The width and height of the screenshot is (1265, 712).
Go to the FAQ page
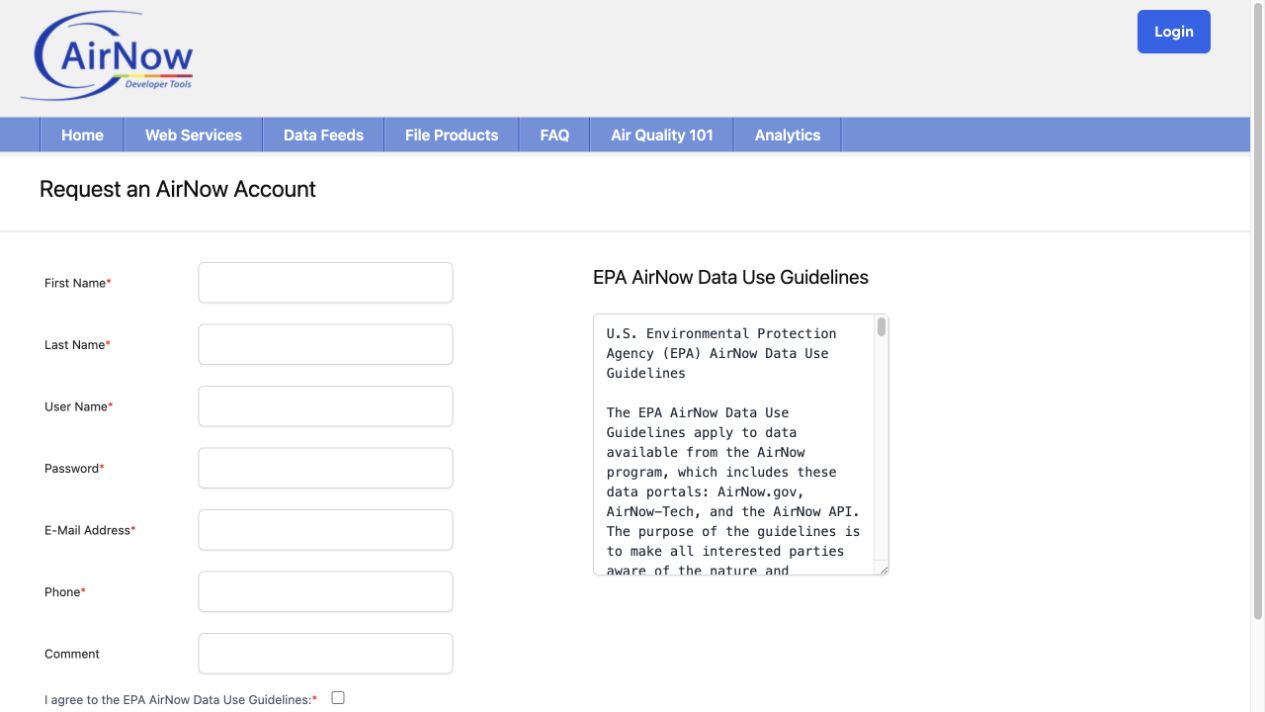pos(554,135)
